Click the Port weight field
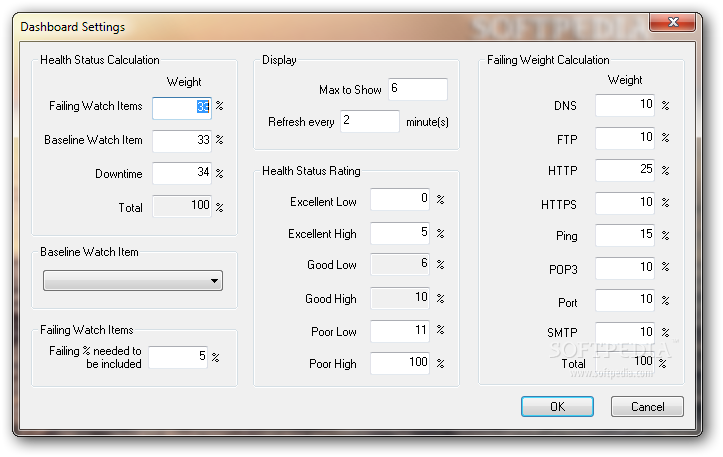The width and height of the screenshot is (723, 457). pyautogui.click(x=625, y=300)
